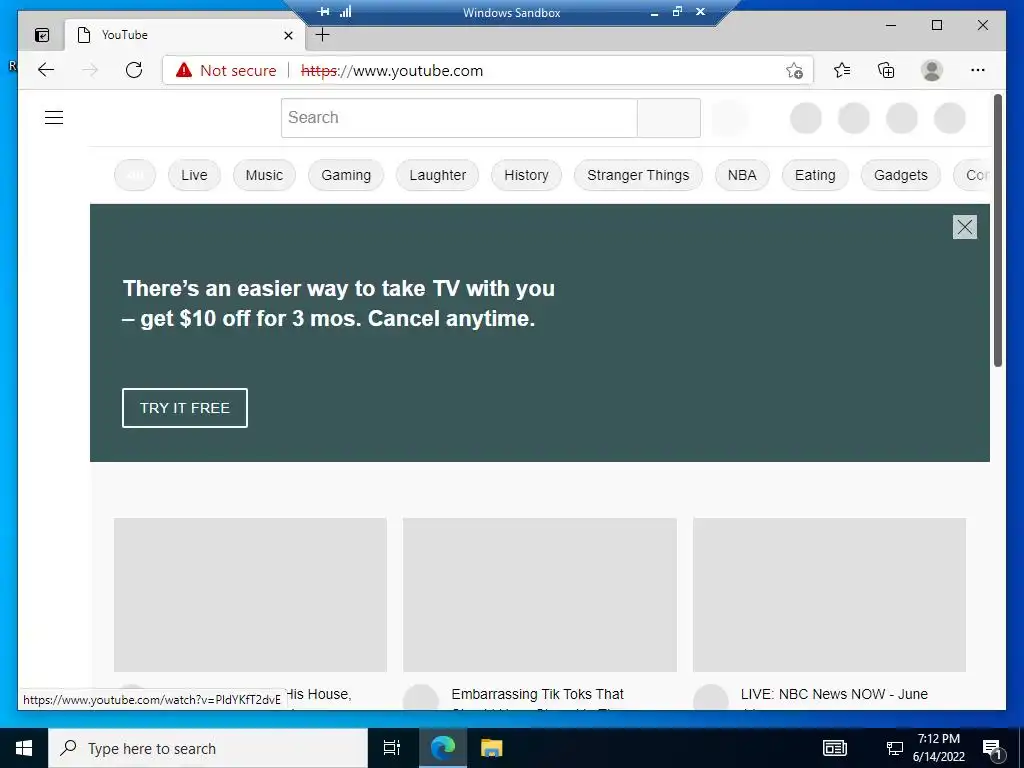This screenshot has height=768, width=1024.
Task: Select the All filter chip
Action: coord(135,175)
